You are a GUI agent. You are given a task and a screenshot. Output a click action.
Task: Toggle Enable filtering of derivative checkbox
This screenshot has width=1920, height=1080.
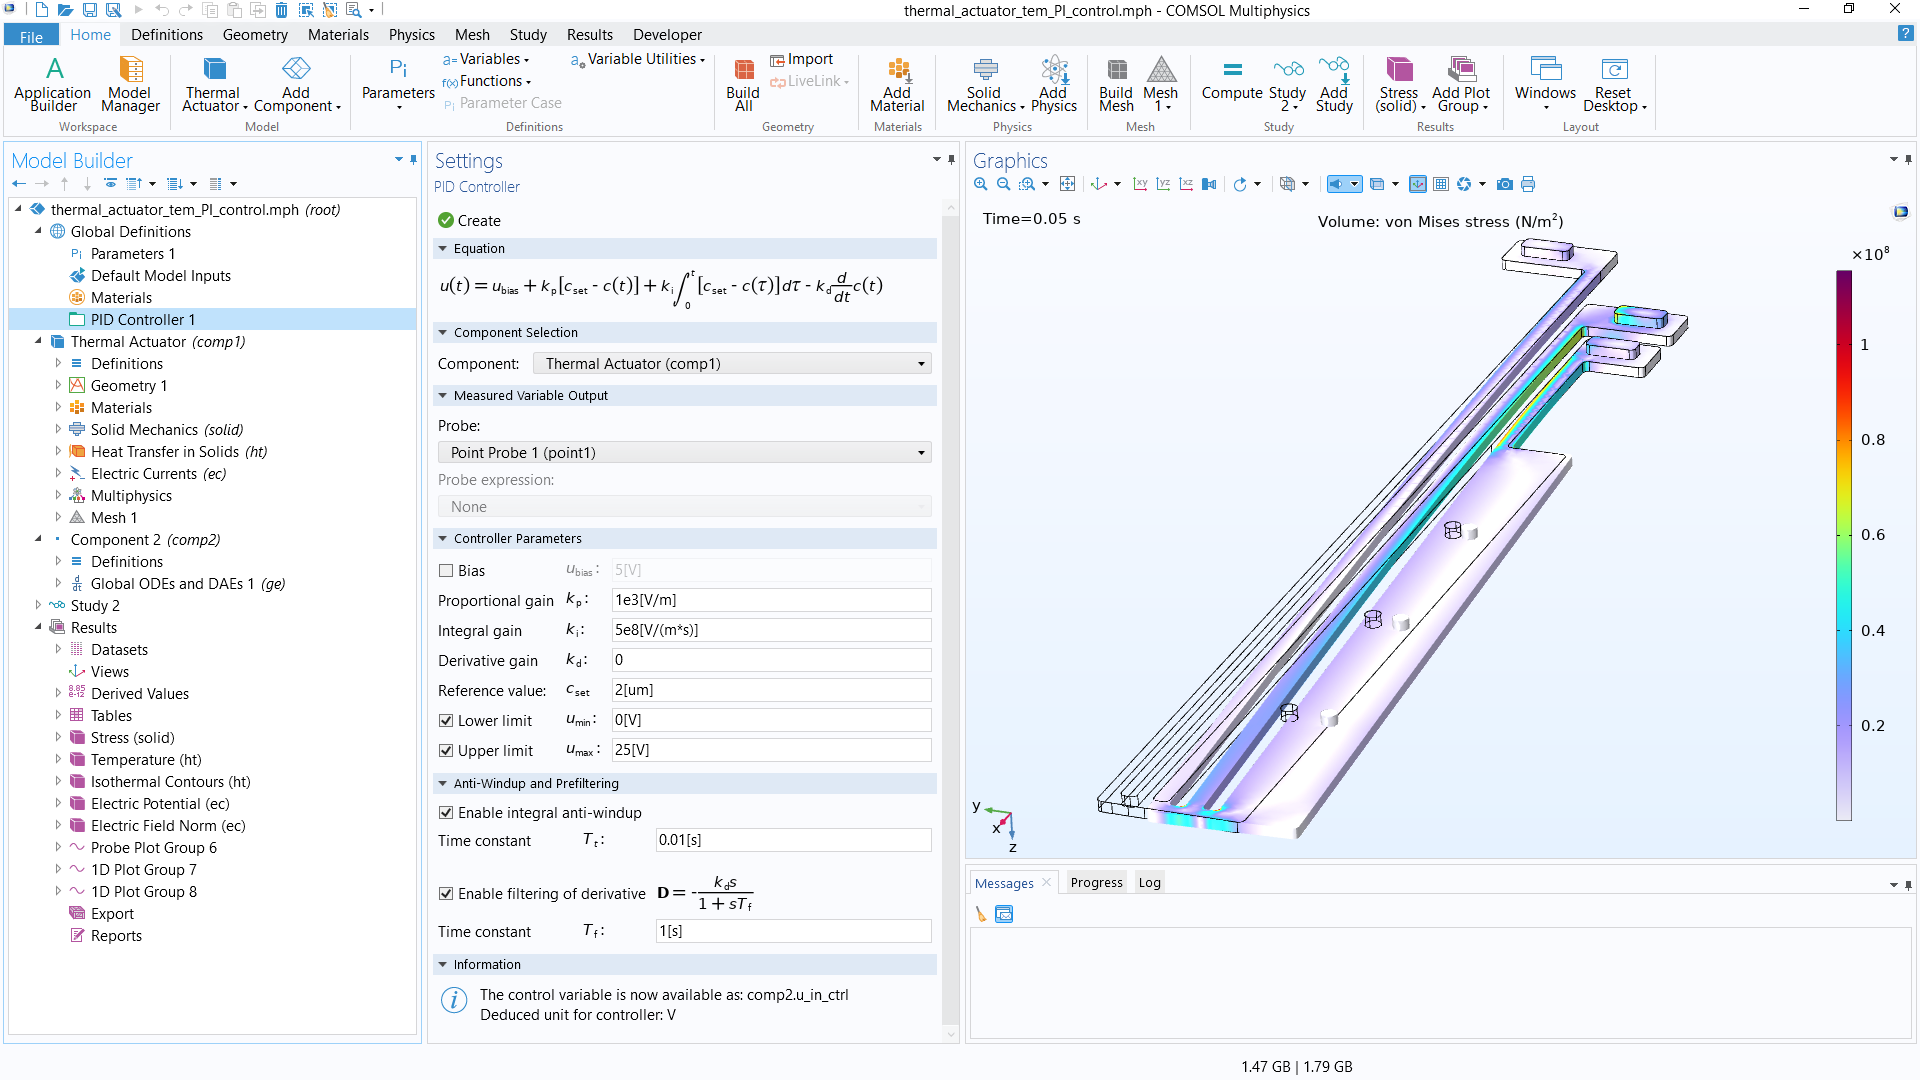(x=446, y=894)
